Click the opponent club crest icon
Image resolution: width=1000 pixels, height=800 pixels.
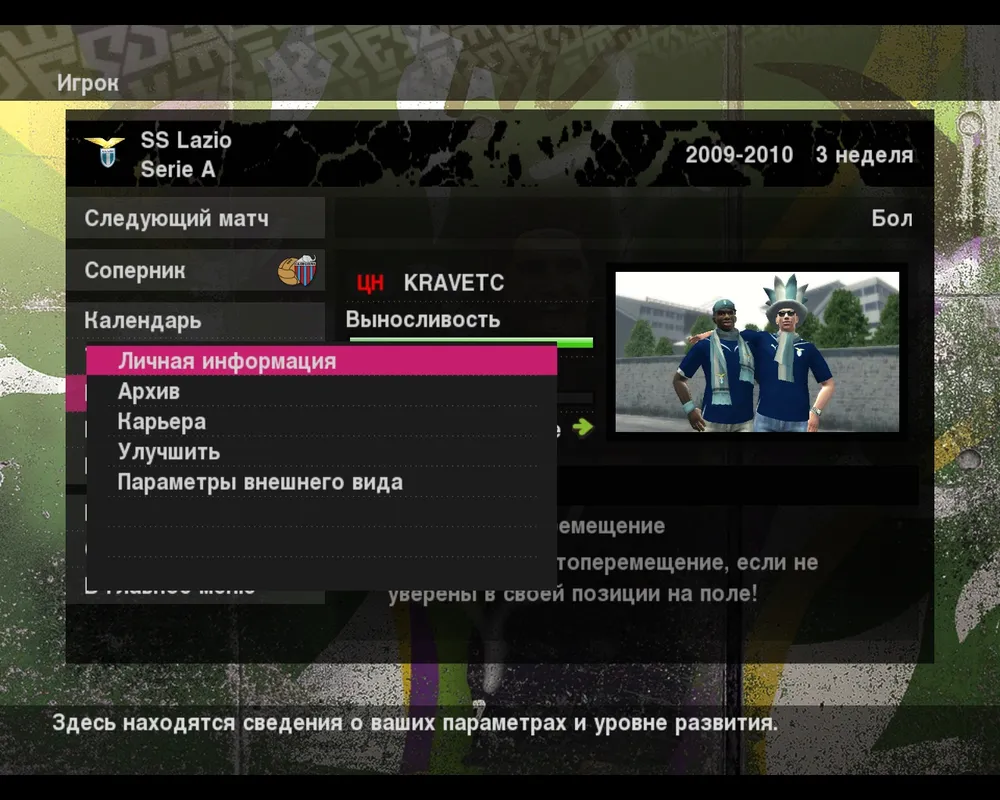(x=297, y=270)
